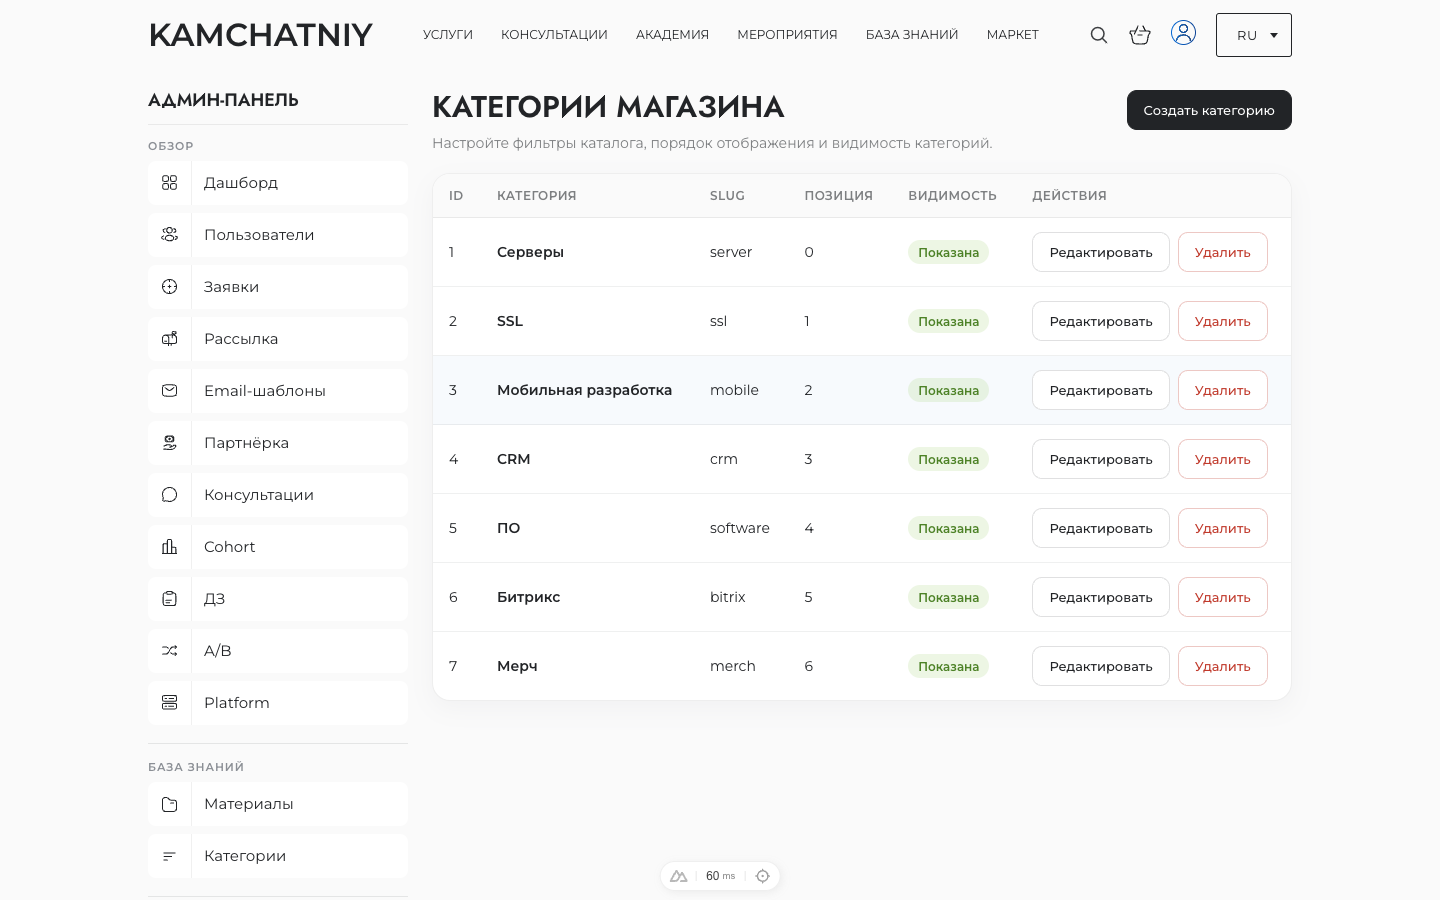Click the Создать категорию button
1440x900 pixels.
pyautogui.click(x=1209, y=110)
